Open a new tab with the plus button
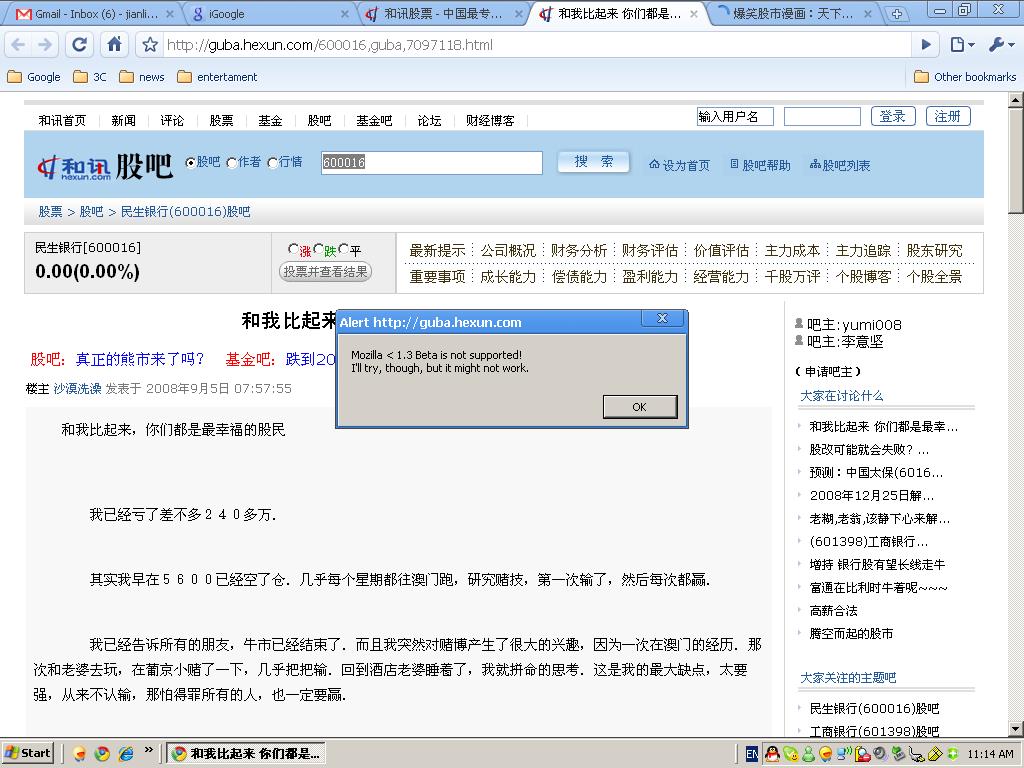 (896, 14)
